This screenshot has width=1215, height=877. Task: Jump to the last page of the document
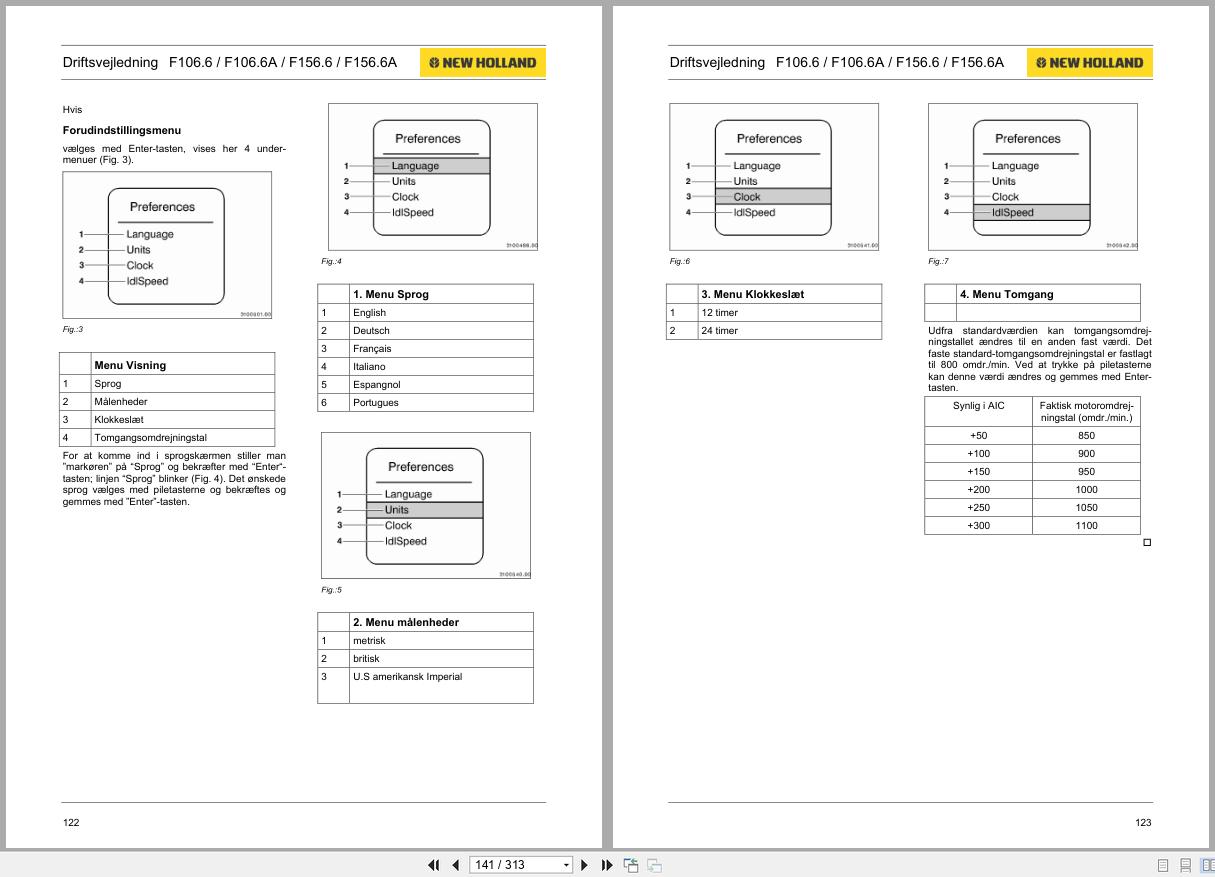tap(607, 865)
